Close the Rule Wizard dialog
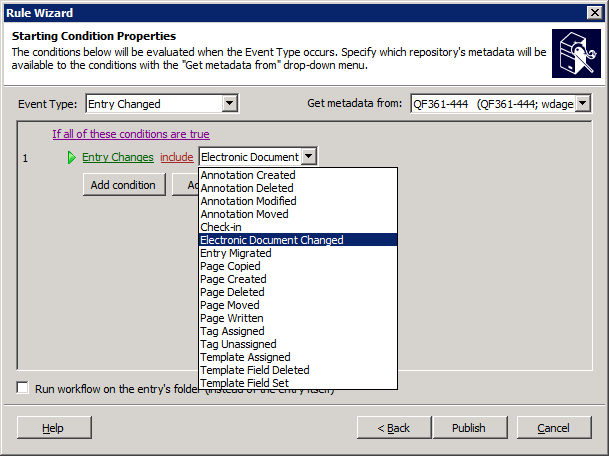 pyautogui.click(x=593, y=11)
